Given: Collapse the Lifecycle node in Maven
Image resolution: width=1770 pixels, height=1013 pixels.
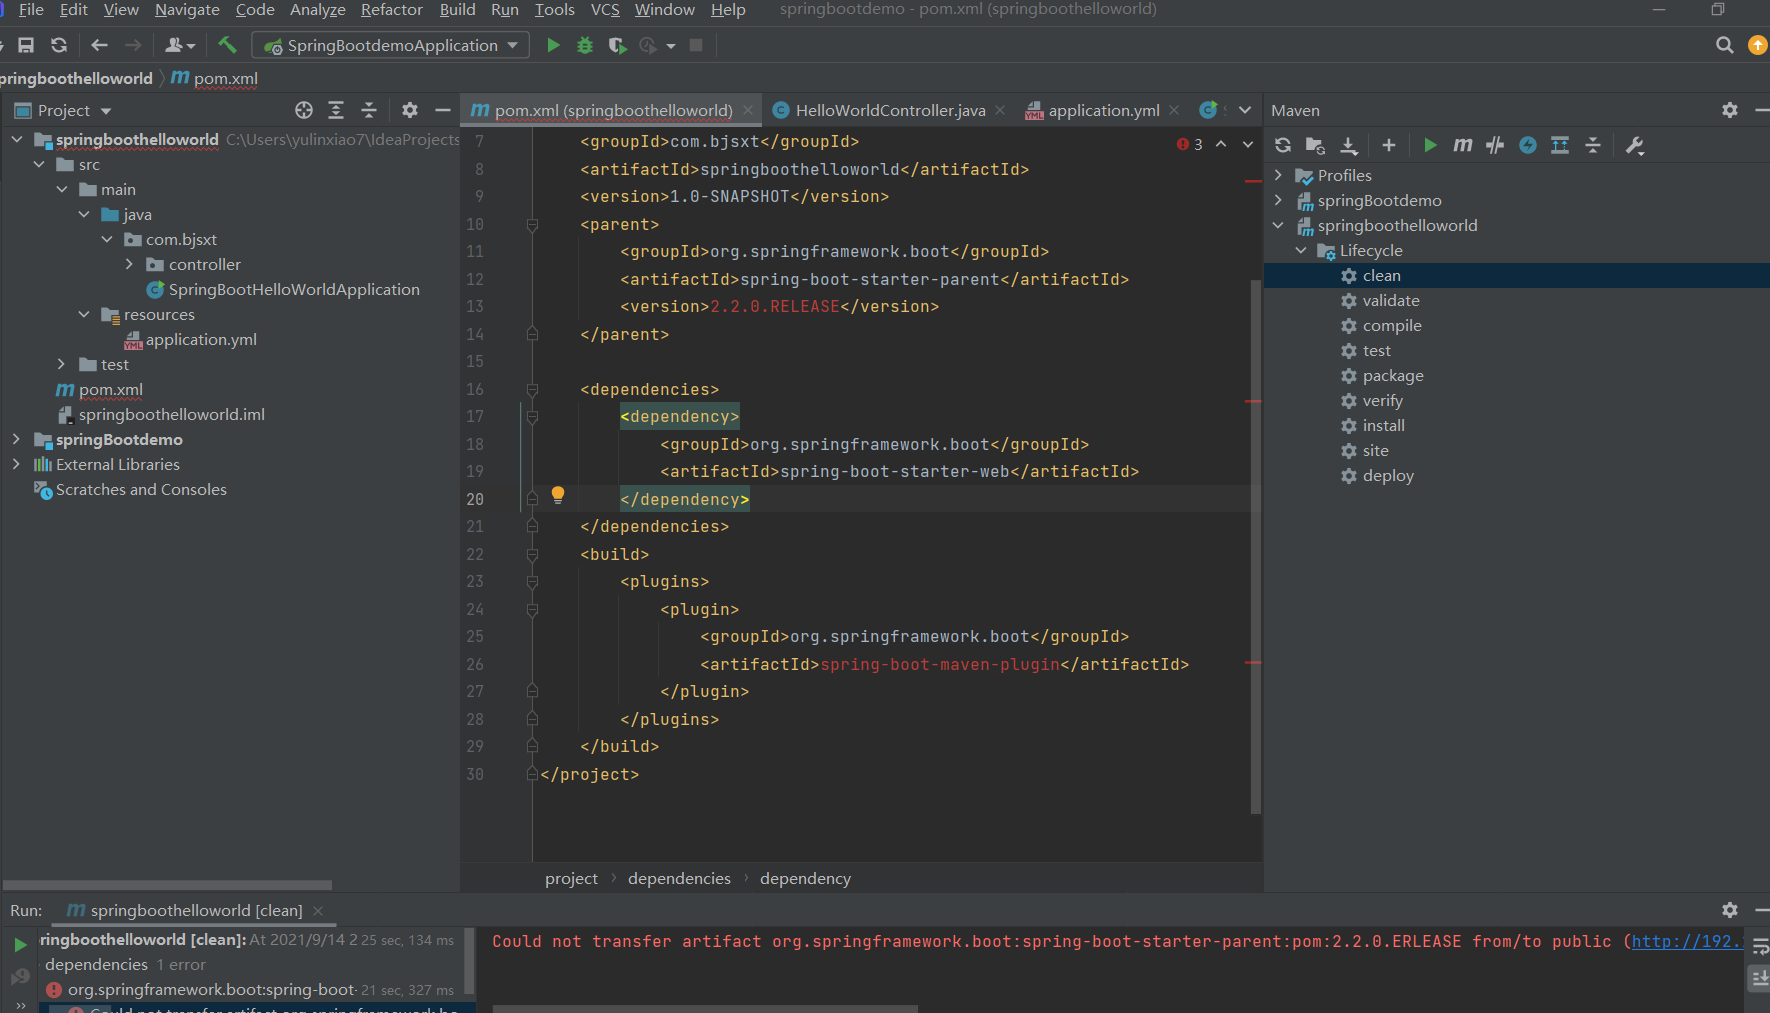Looking at the screenshot, I should 1301,250.
